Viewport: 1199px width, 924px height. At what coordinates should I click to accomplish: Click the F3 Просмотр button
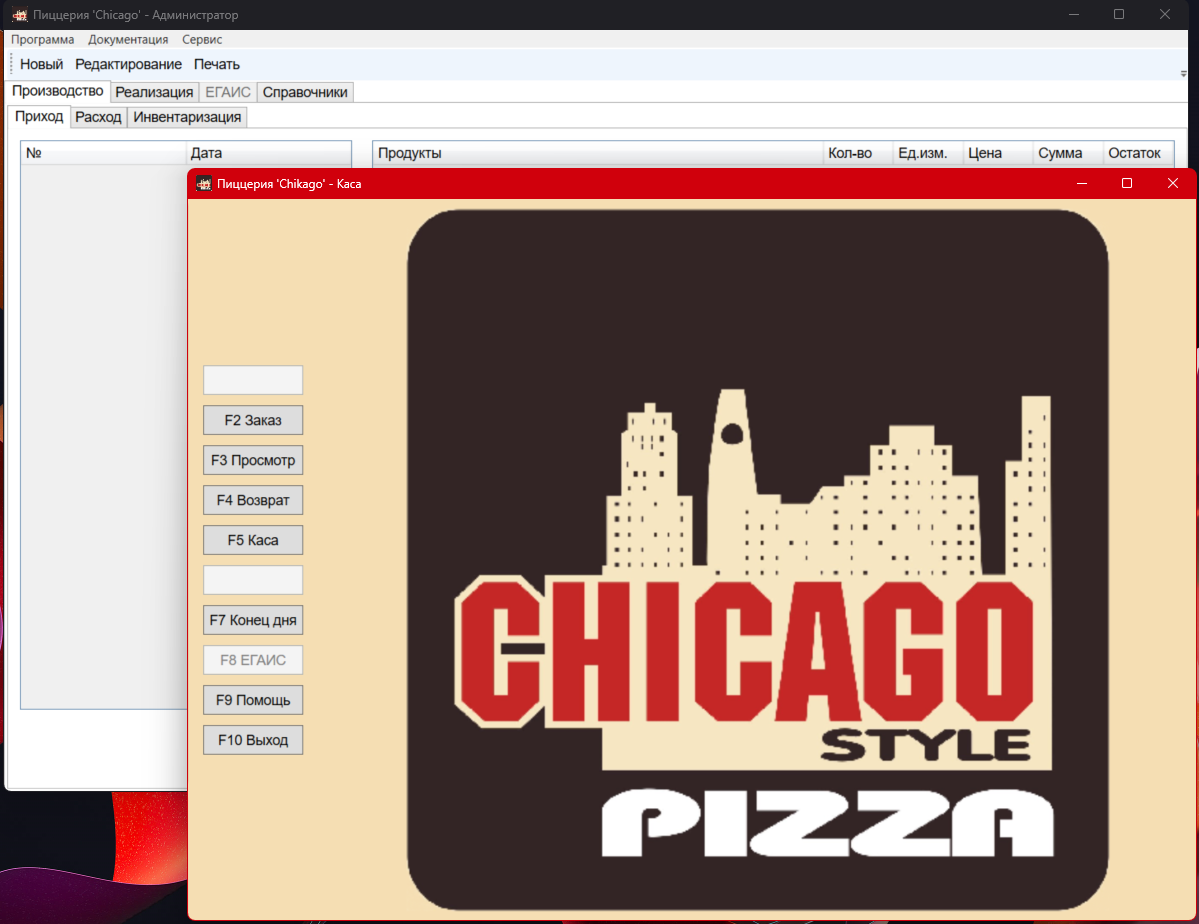pos(253,460)
